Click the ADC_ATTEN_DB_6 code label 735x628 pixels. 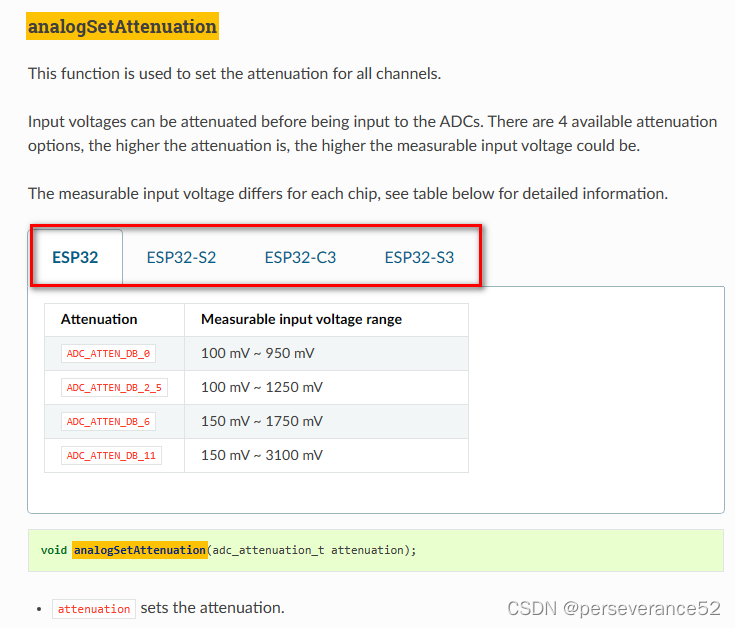click(x=108, y=421)
